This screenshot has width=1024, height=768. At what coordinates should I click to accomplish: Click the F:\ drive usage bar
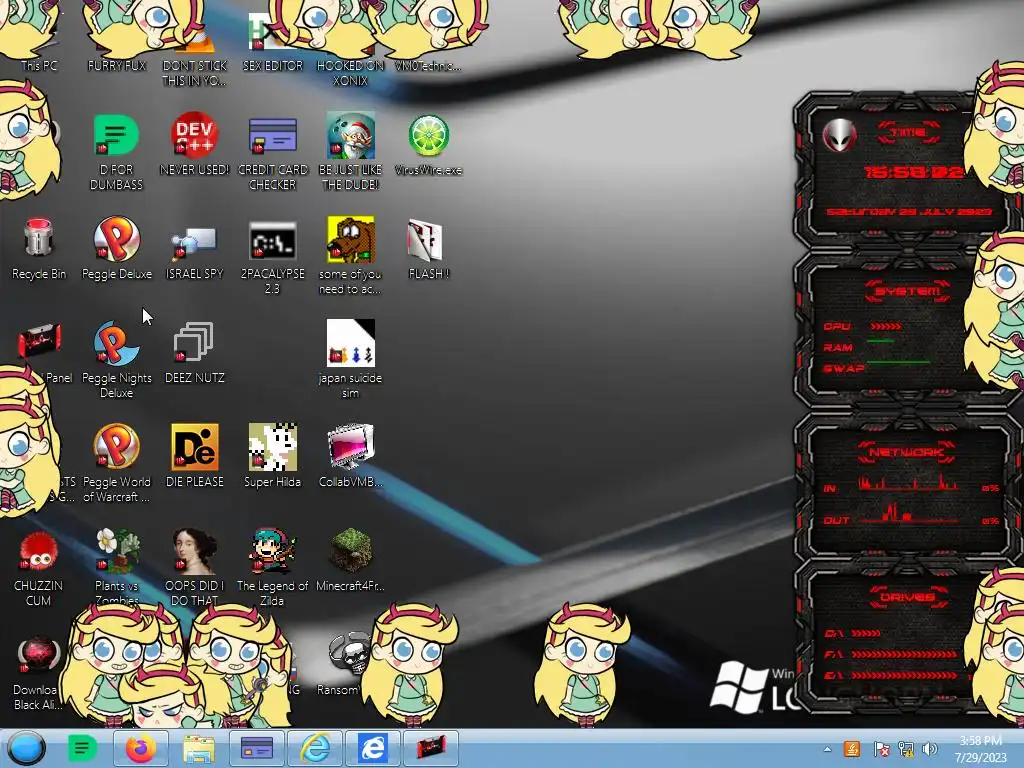click(x=904, y=654)
